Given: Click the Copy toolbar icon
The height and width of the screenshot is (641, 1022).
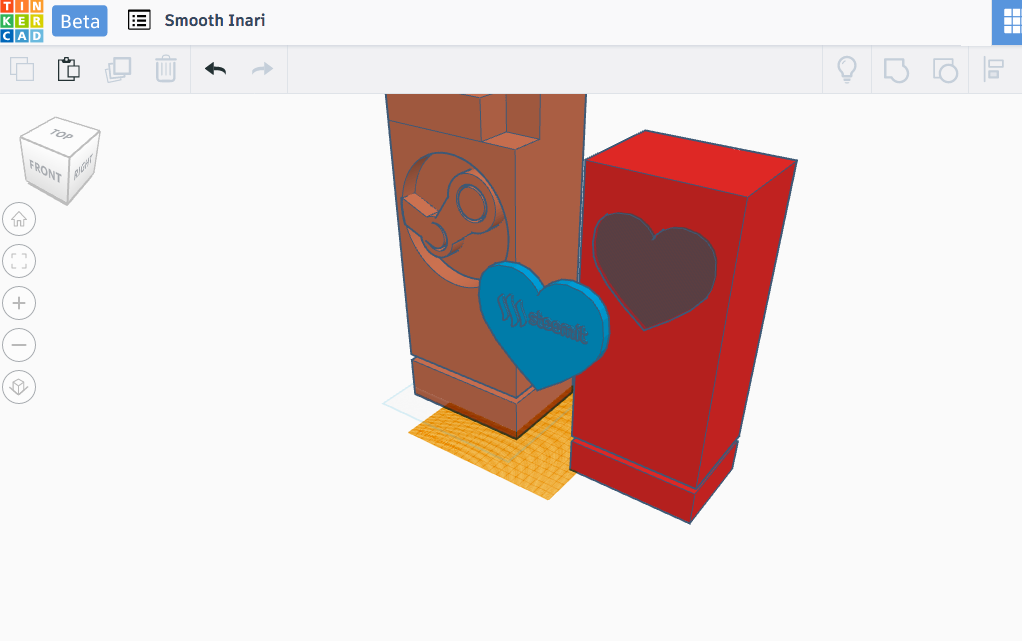Looking at the screenshot, I should [22, 69].
